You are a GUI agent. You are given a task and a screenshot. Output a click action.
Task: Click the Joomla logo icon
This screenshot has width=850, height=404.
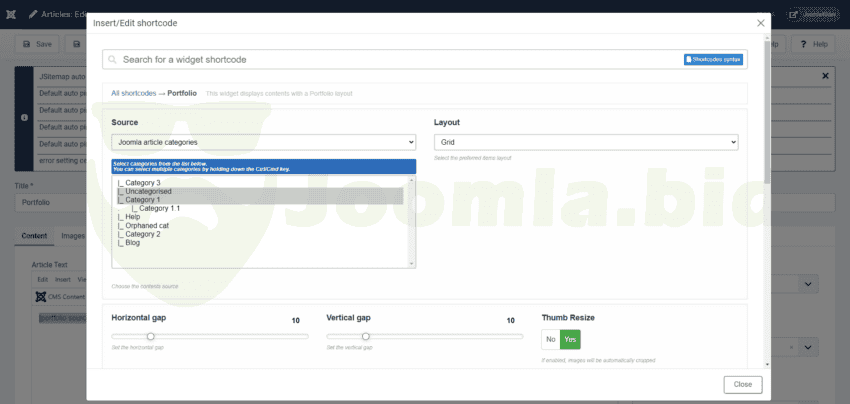9,15
